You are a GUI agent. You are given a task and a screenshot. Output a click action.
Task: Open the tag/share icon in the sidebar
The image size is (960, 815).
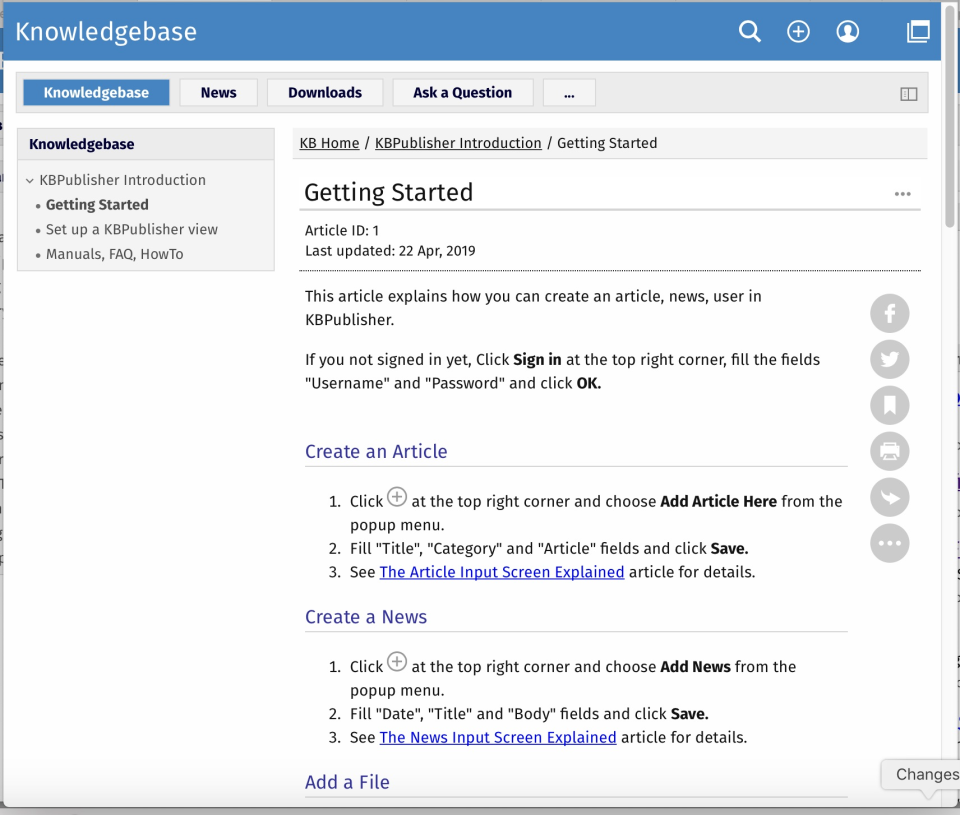coord(889,497)
